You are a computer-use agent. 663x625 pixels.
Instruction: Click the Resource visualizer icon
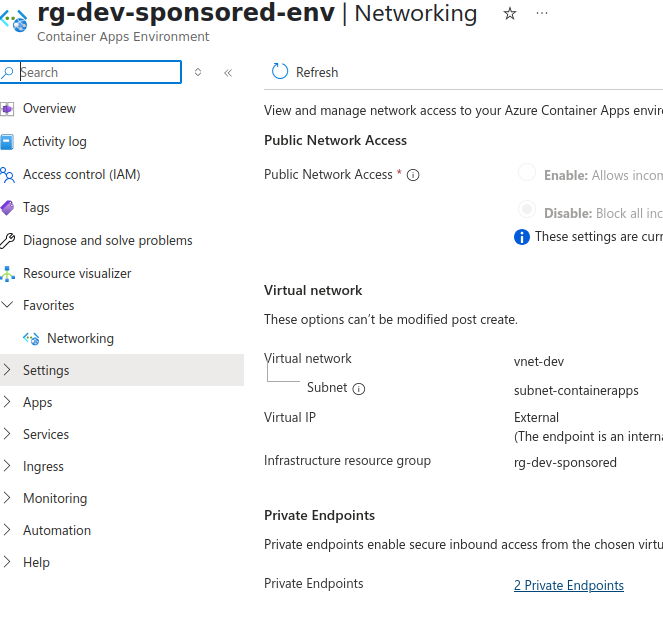pyautogui.click(x=7, y=274)
